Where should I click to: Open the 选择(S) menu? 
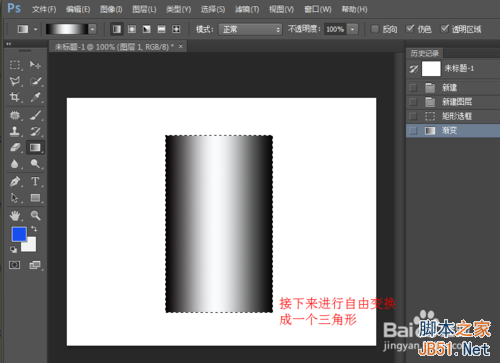pyautogui.click(x=213, y=9)
